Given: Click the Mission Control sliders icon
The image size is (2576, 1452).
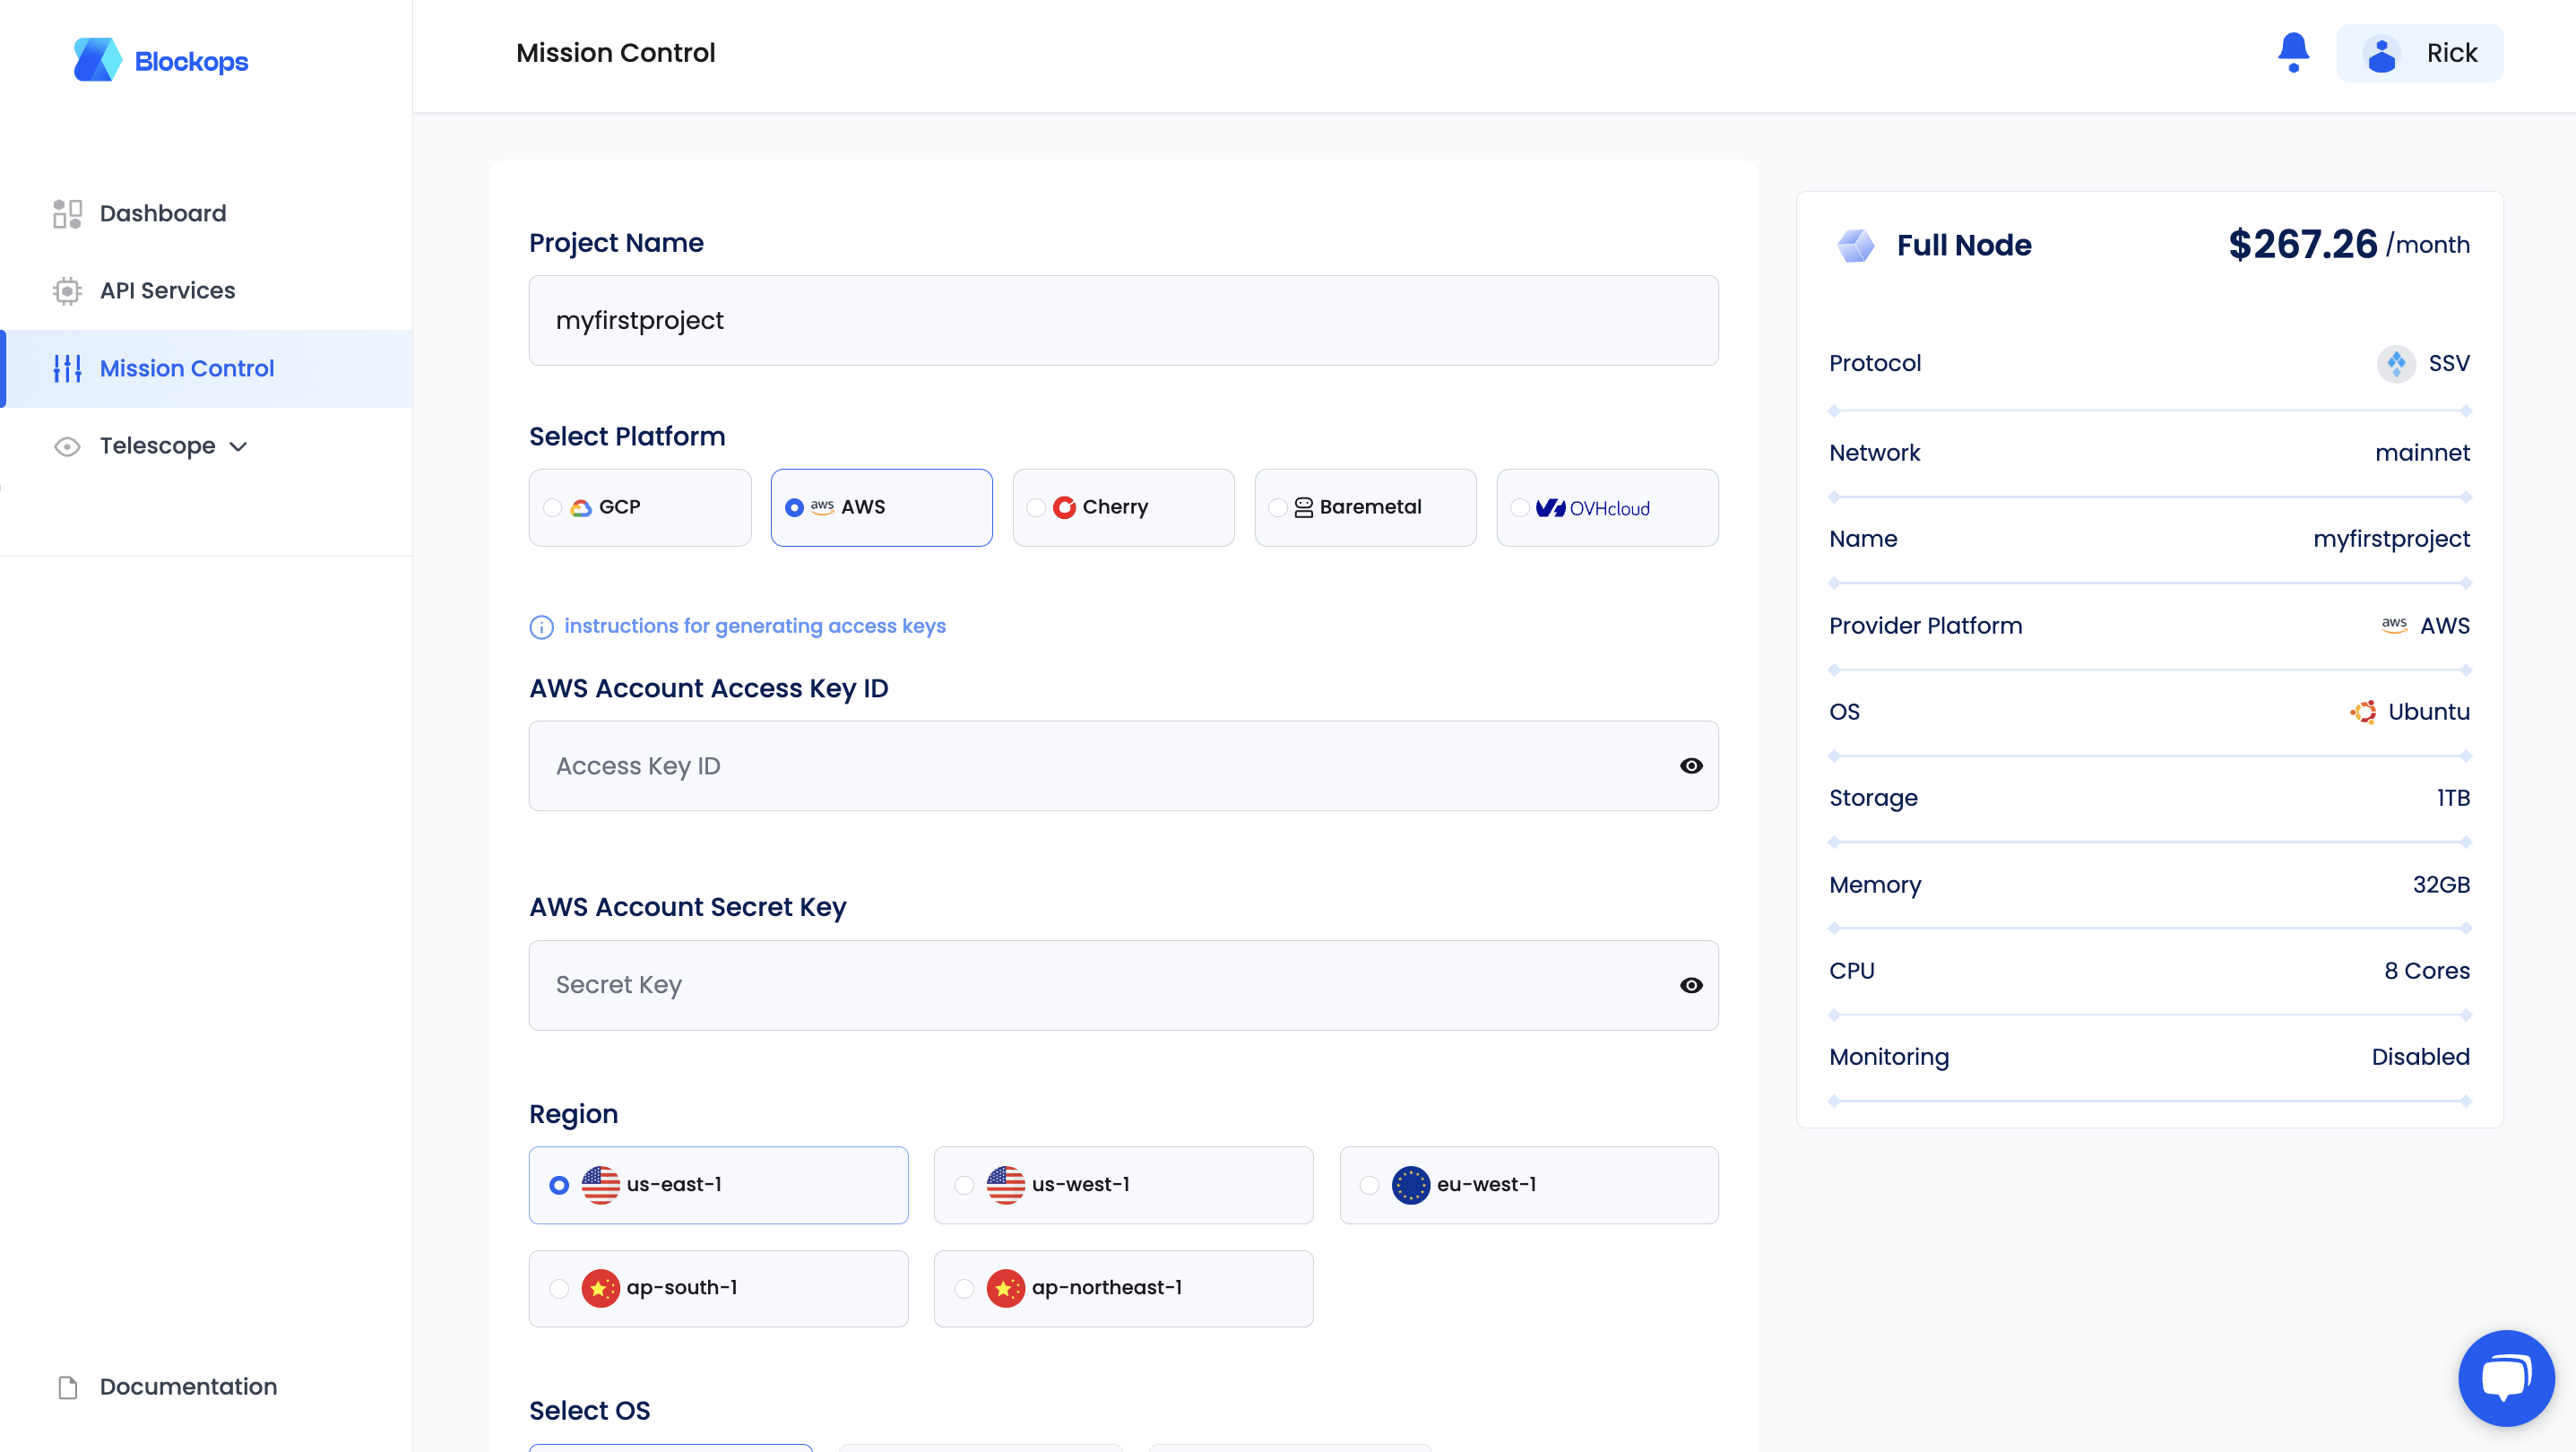Looking at the screenshot, I should 67,368.
